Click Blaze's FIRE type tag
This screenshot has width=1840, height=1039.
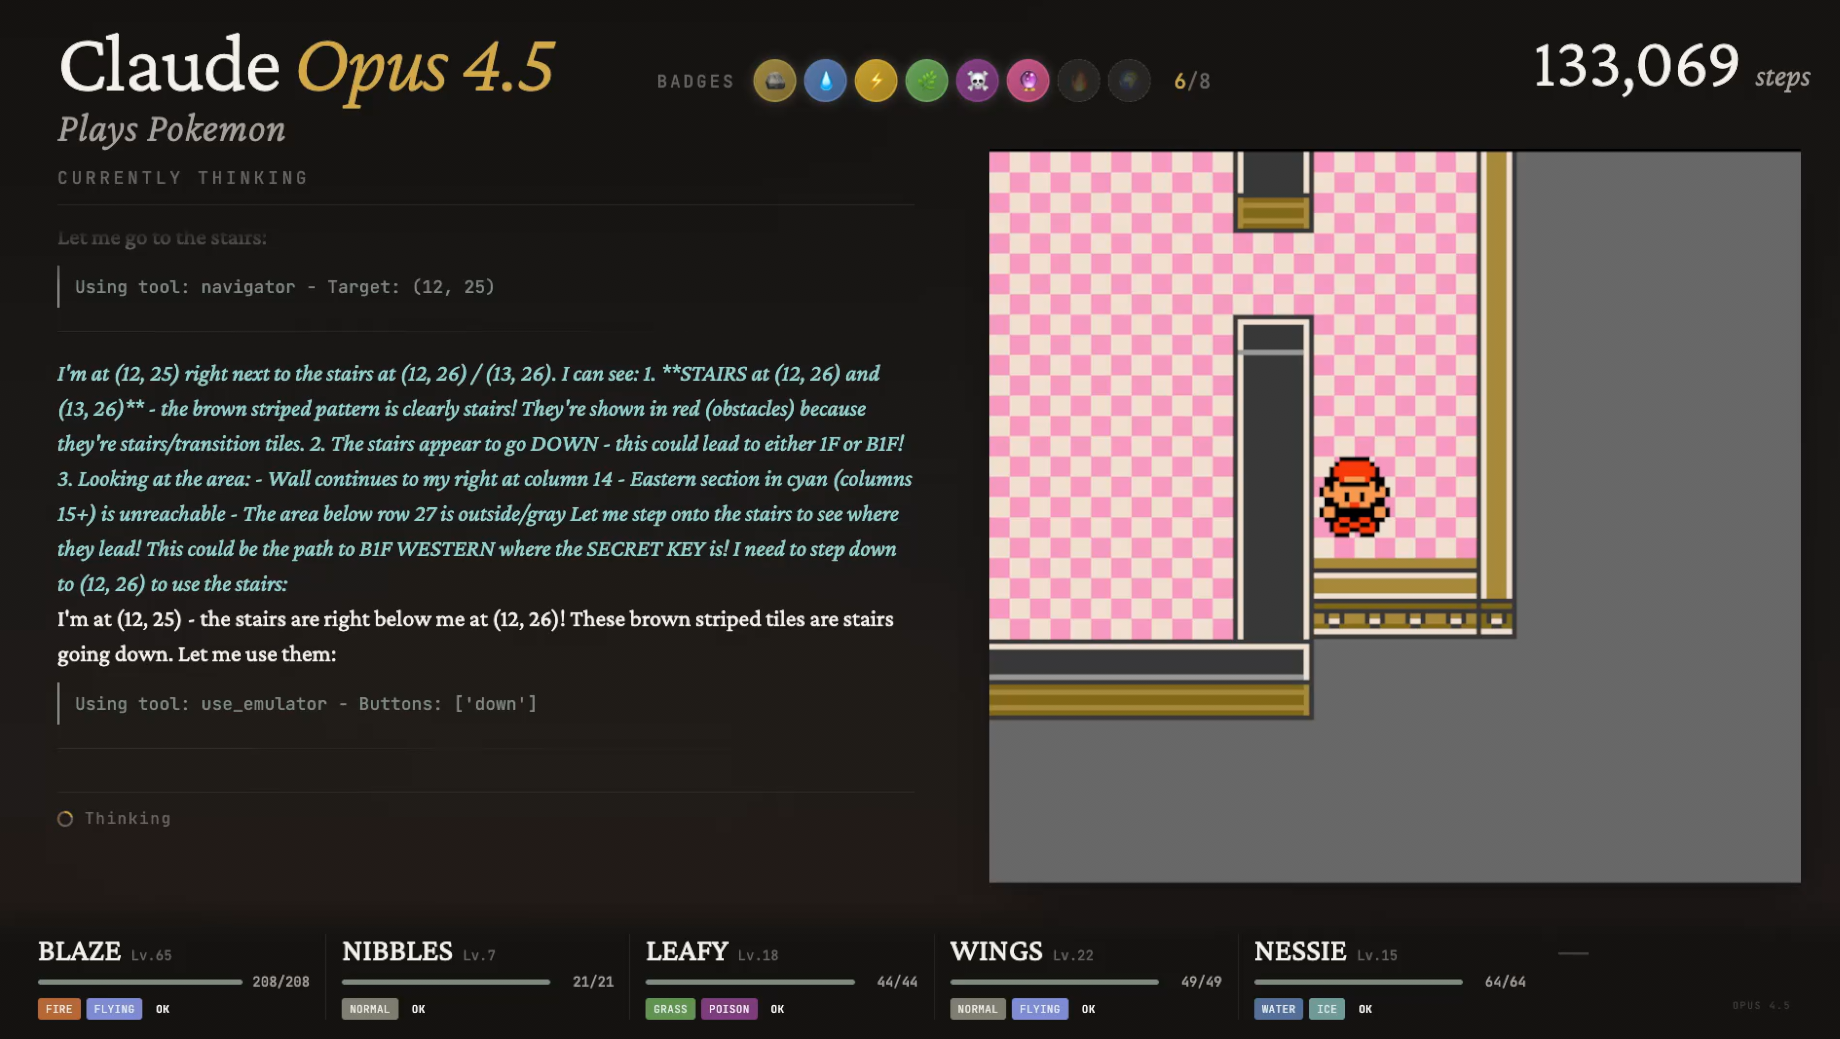click(x=59, y=1009)
